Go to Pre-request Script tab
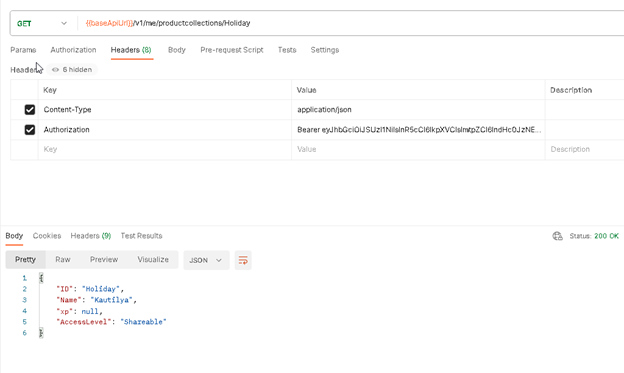The height and width of the screenshot is (373, 624). pos(232,50)
